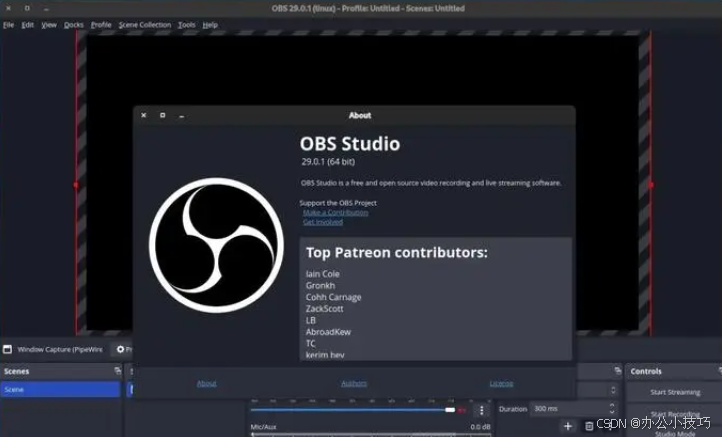Pop out the Scenes dock panel

pos(117,371)
